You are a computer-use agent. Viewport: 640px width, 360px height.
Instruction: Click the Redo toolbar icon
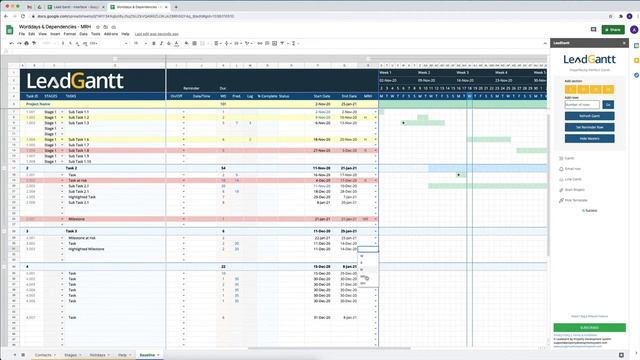coord(19,43)
